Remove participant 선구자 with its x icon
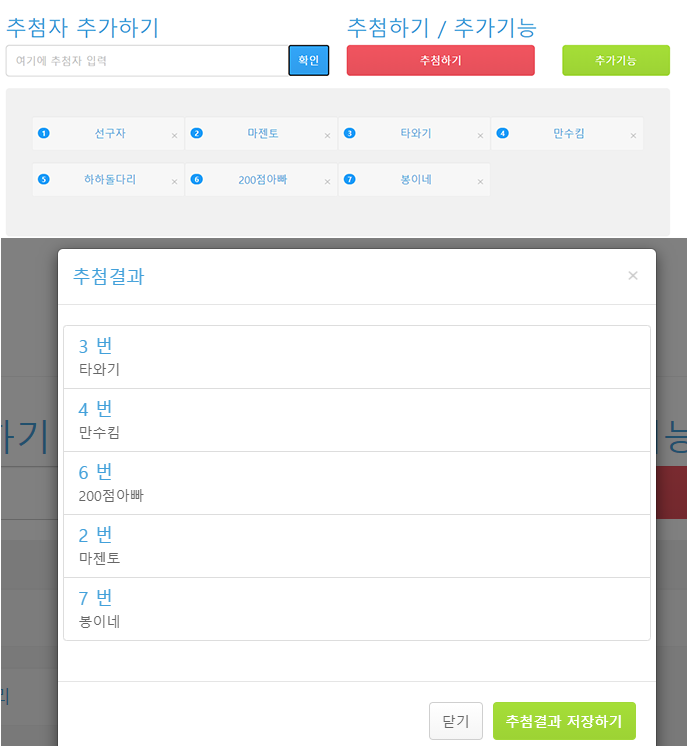This screenshot has width=687, height=746. [x=175, y=136]
